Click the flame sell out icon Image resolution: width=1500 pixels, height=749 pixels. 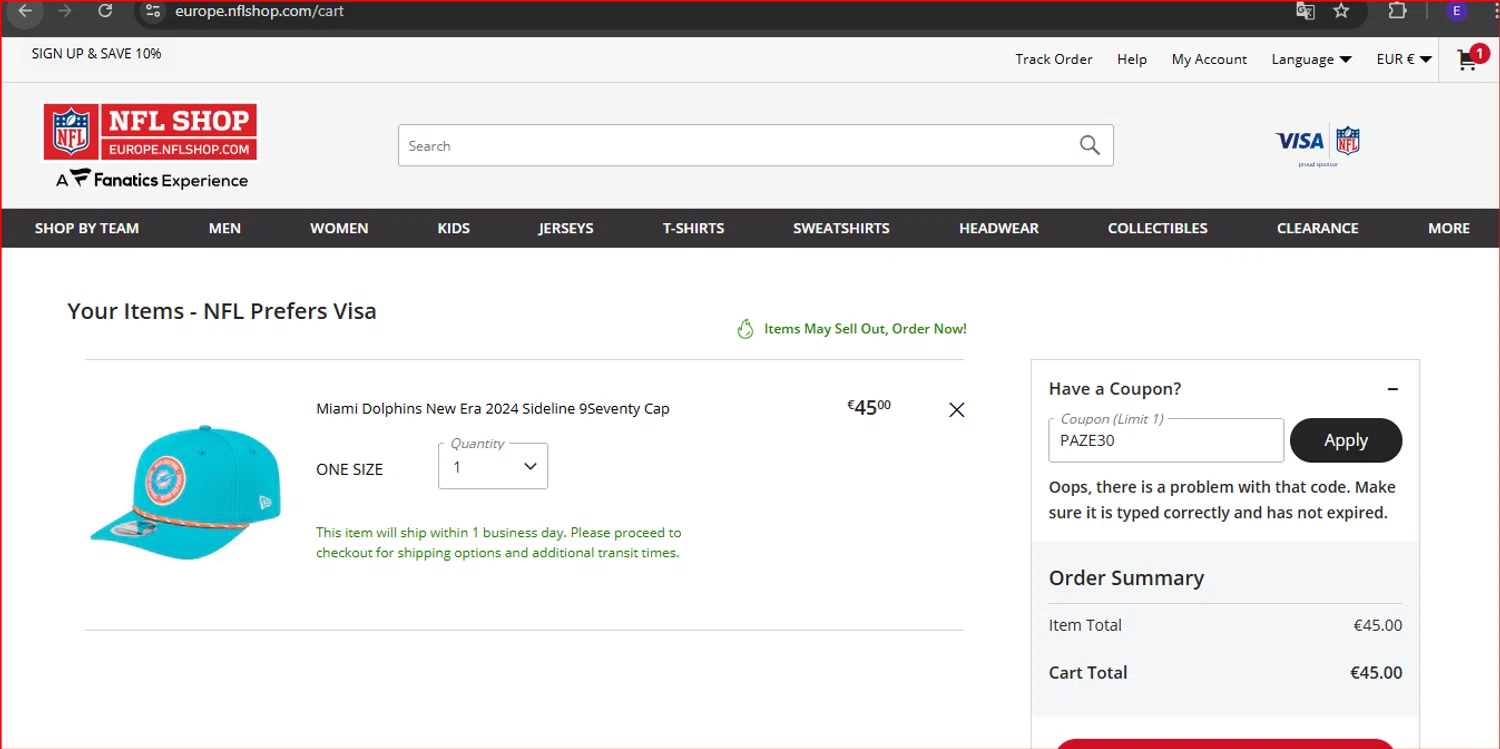745,329
